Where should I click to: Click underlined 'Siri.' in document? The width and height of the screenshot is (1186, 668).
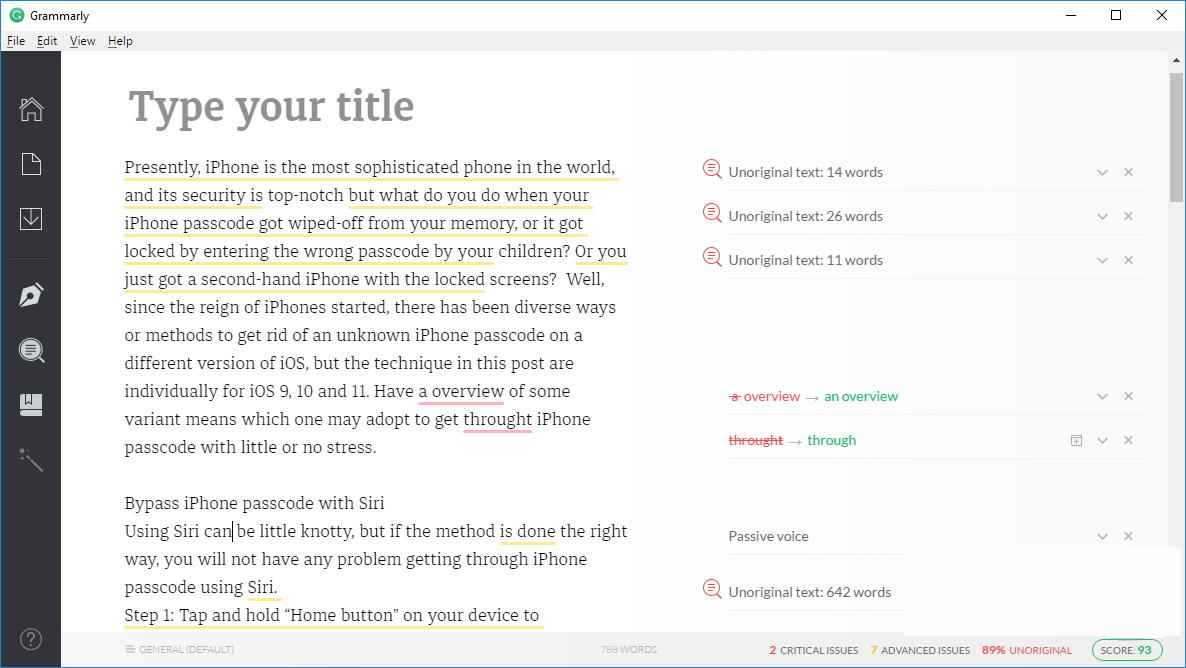(x=262, y=587)
